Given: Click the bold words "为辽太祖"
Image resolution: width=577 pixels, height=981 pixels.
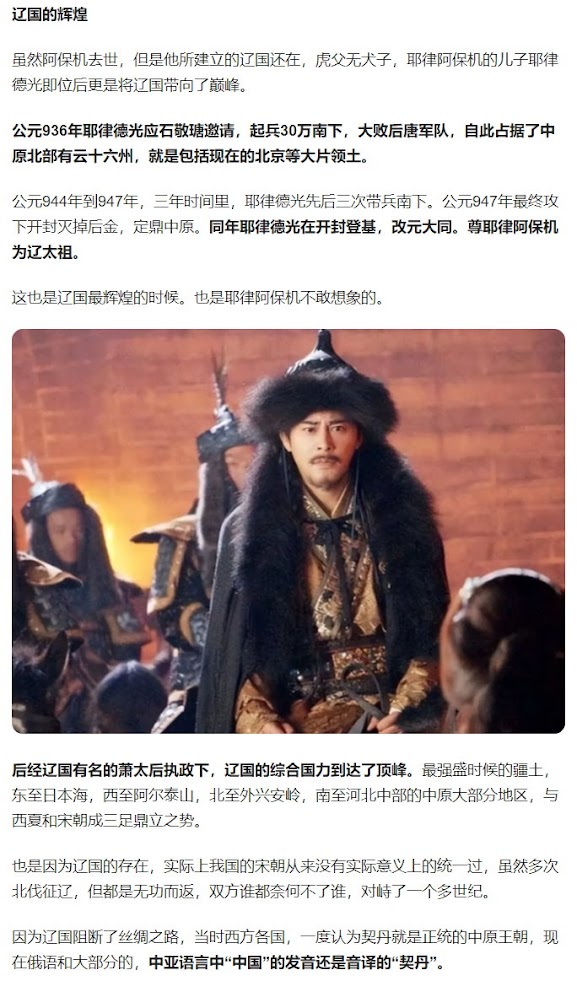Looking at the screenshot, I should click(42, 252).
